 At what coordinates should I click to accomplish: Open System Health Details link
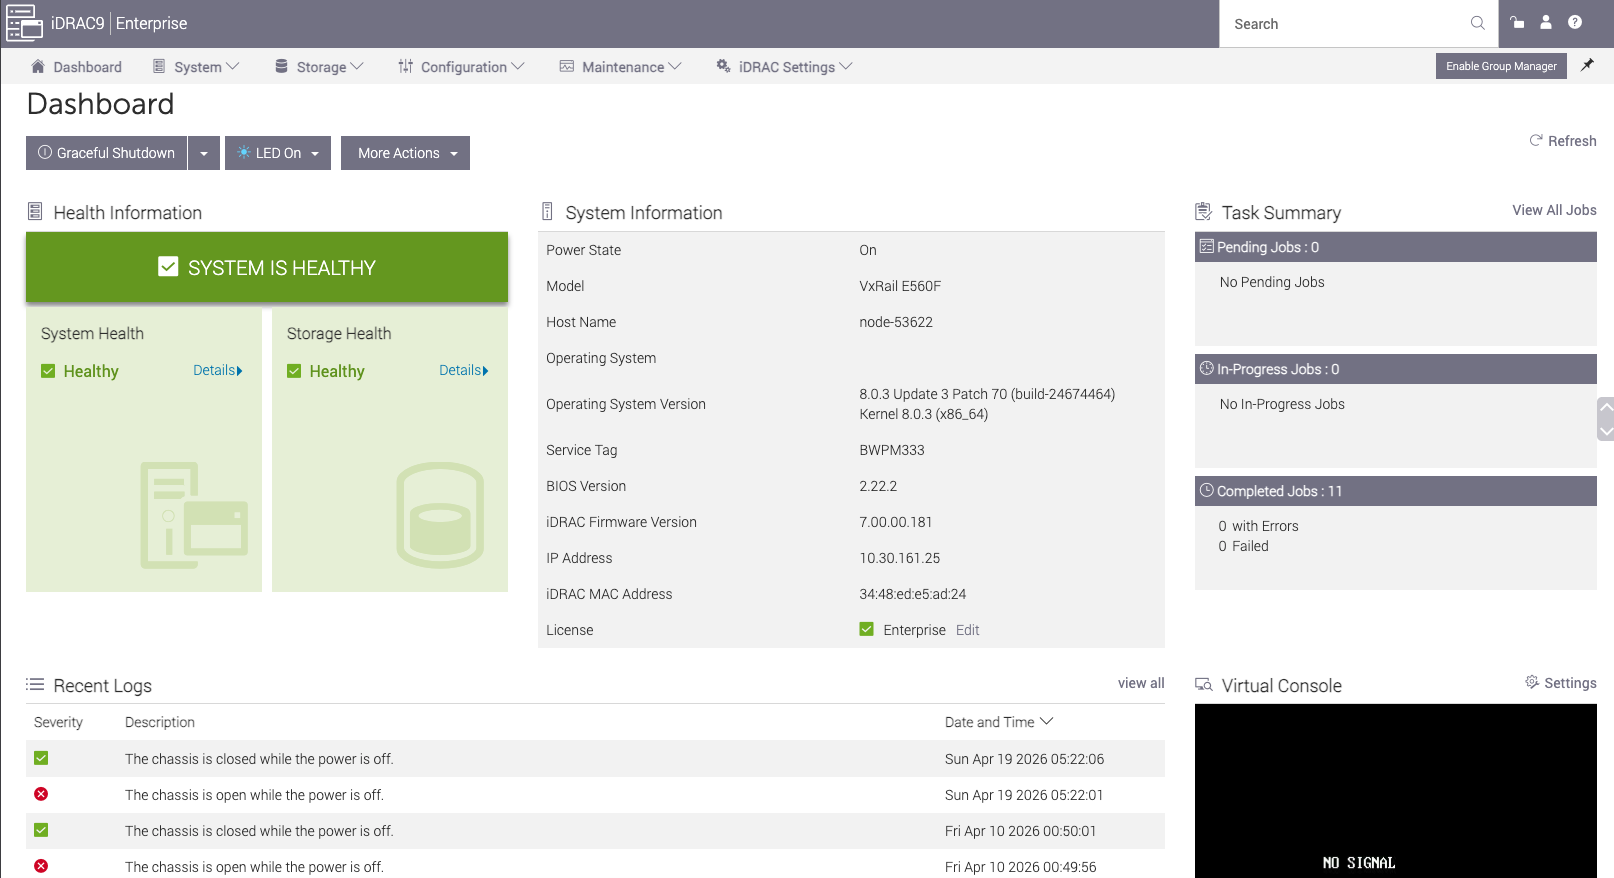pos(218,370)
